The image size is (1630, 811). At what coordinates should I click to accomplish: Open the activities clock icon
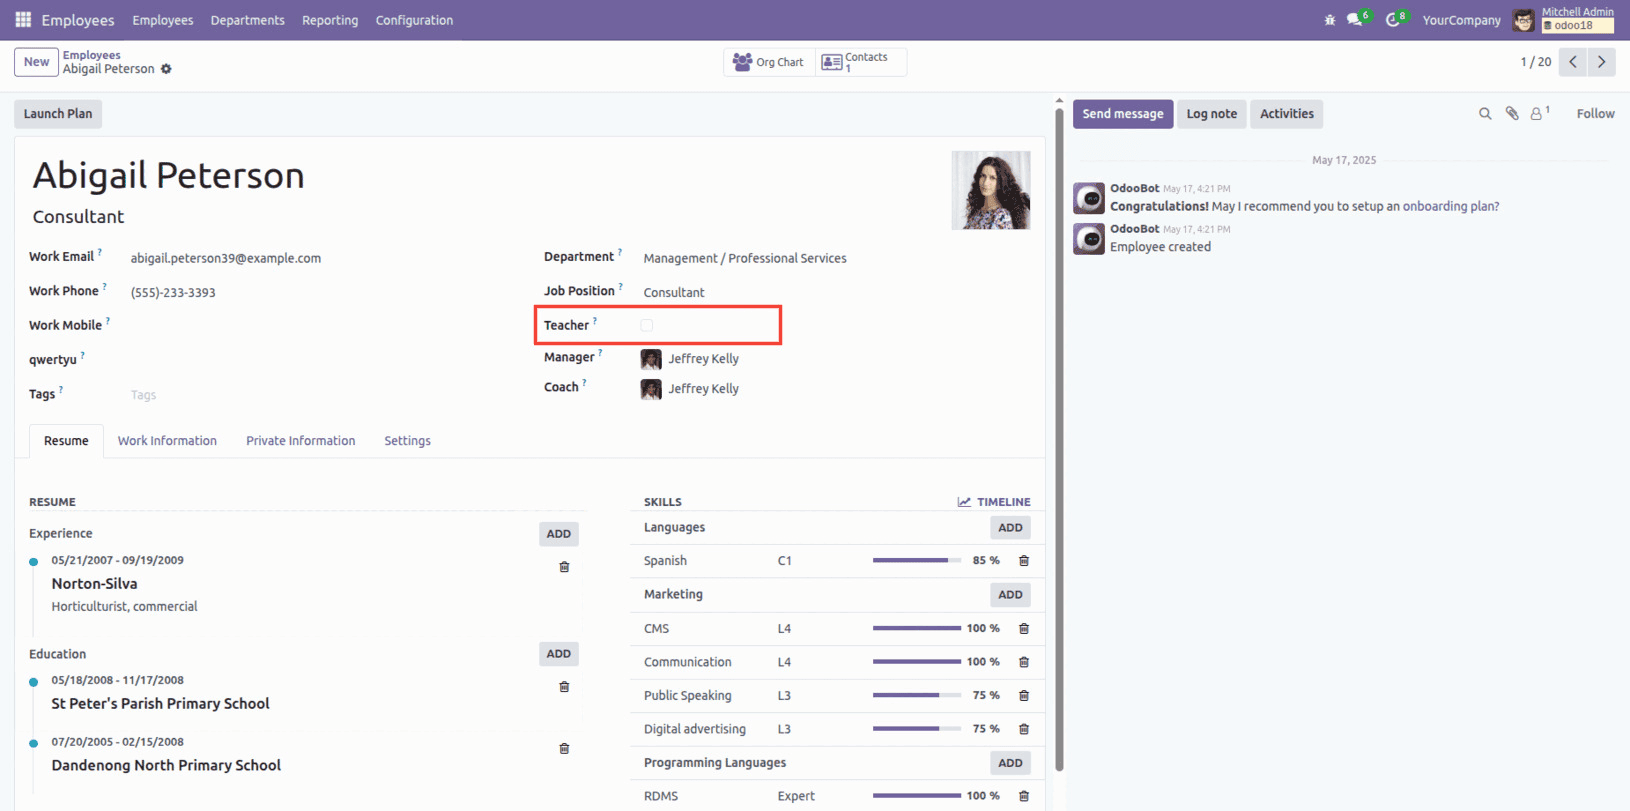pyautogui.click(x=1392, y=20)
